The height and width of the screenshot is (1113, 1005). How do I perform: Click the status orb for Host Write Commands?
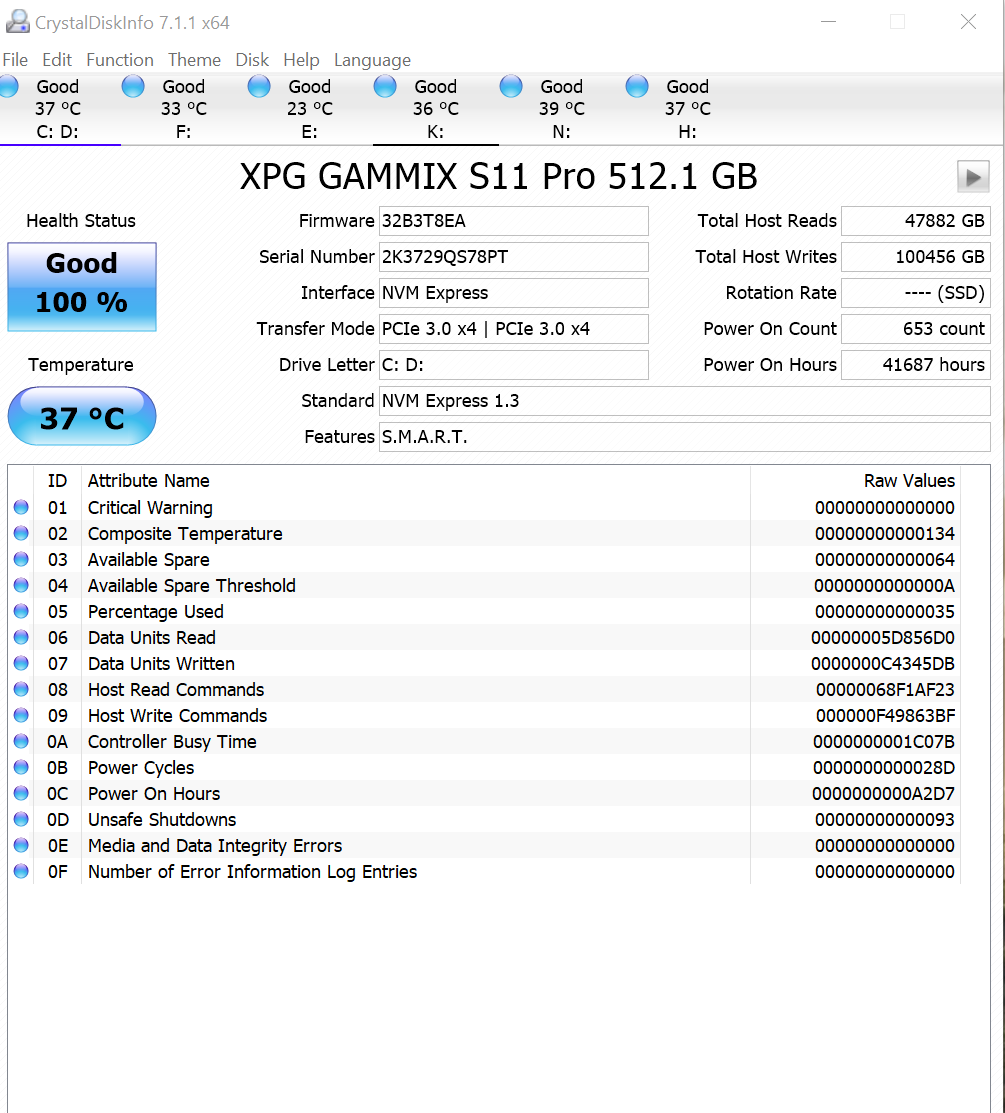21,715
